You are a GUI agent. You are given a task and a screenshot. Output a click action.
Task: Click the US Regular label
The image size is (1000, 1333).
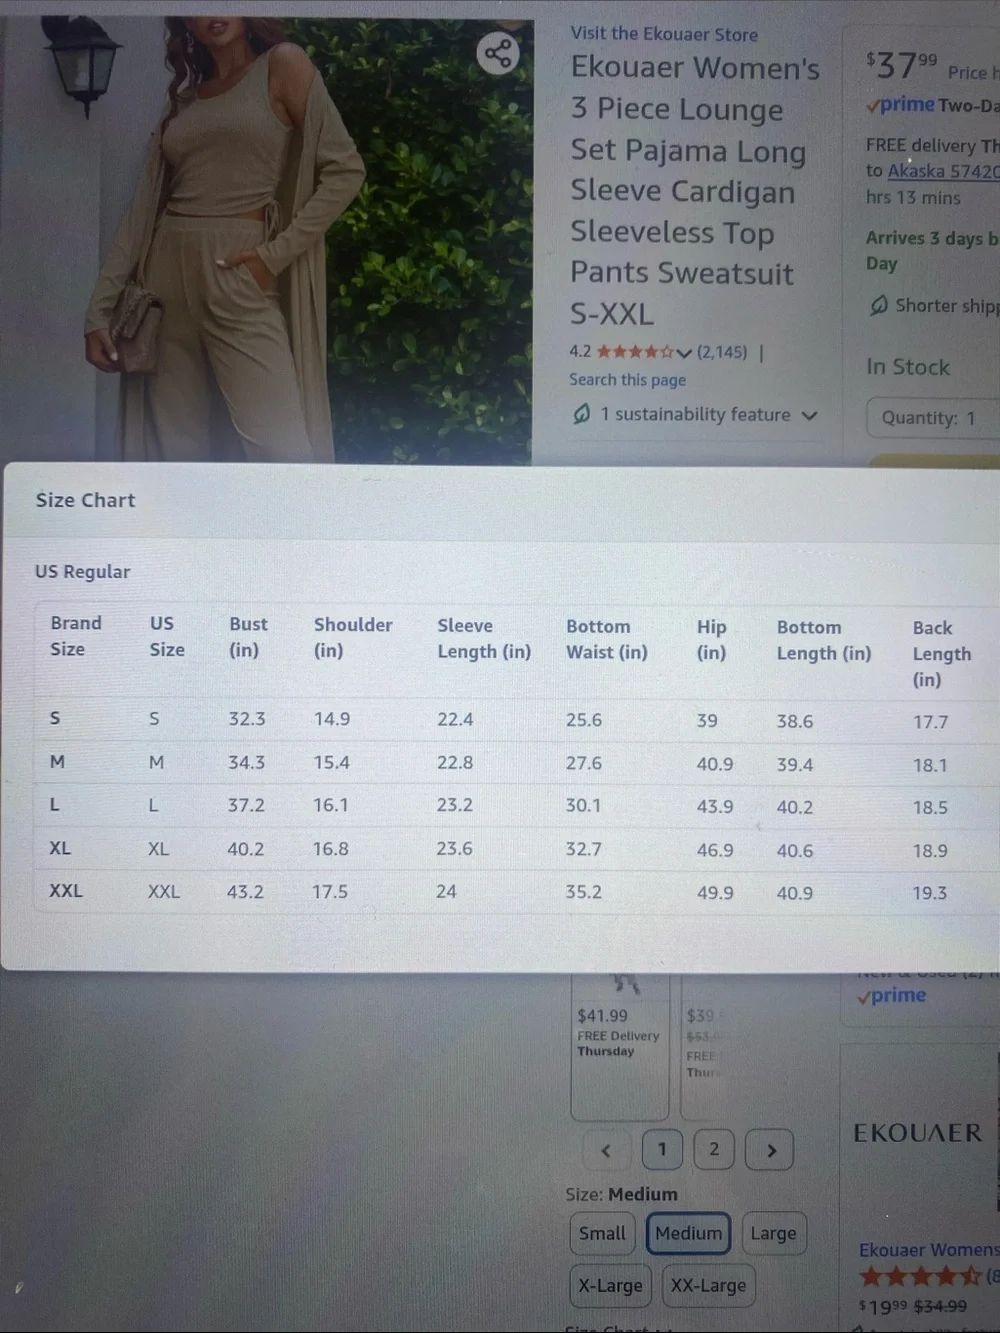(x=82, y=572)
